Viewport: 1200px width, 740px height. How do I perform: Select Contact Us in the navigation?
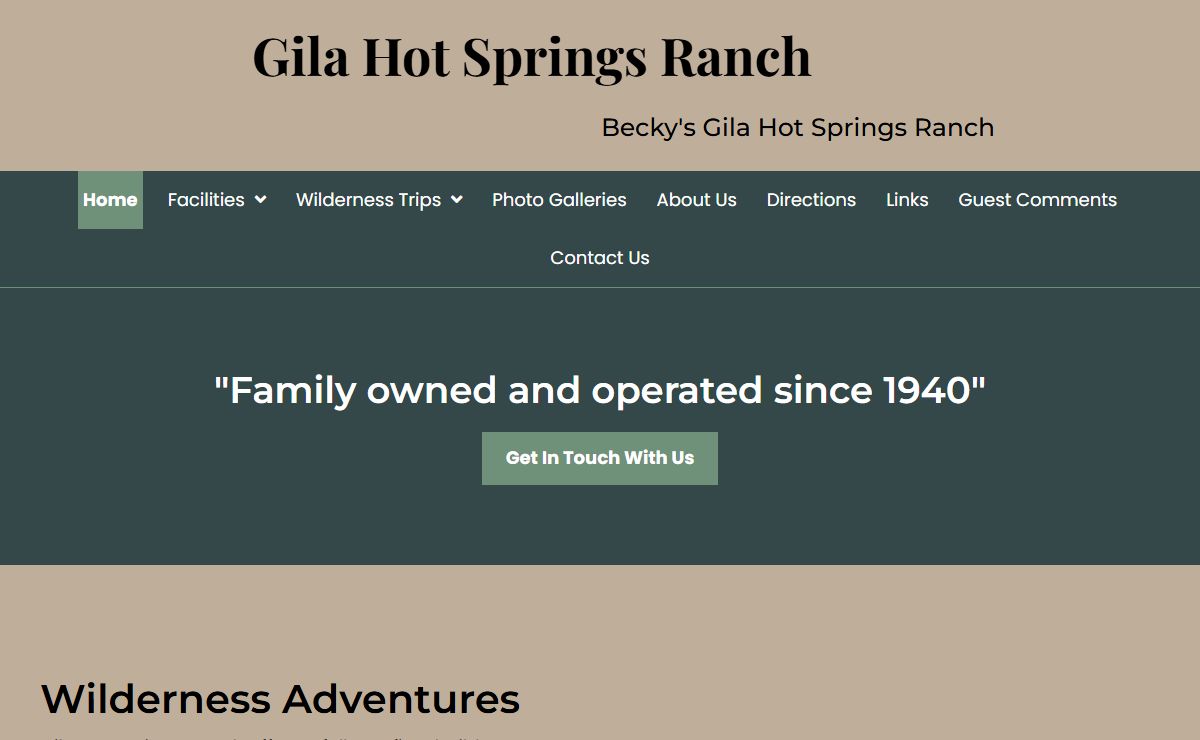click(x=600, y=258)
